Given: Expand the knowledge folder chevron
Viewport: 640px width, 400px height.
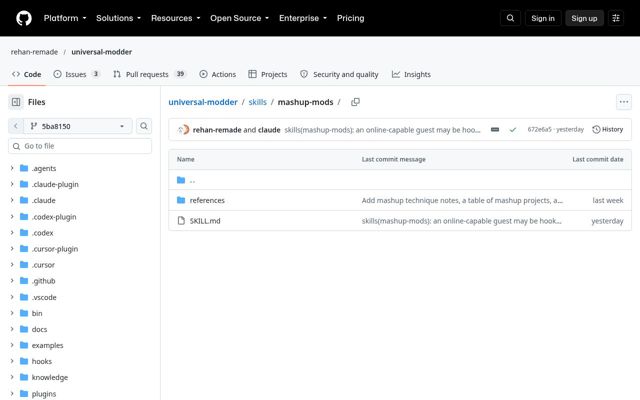Looking at the screenshot, I should 12,377.
